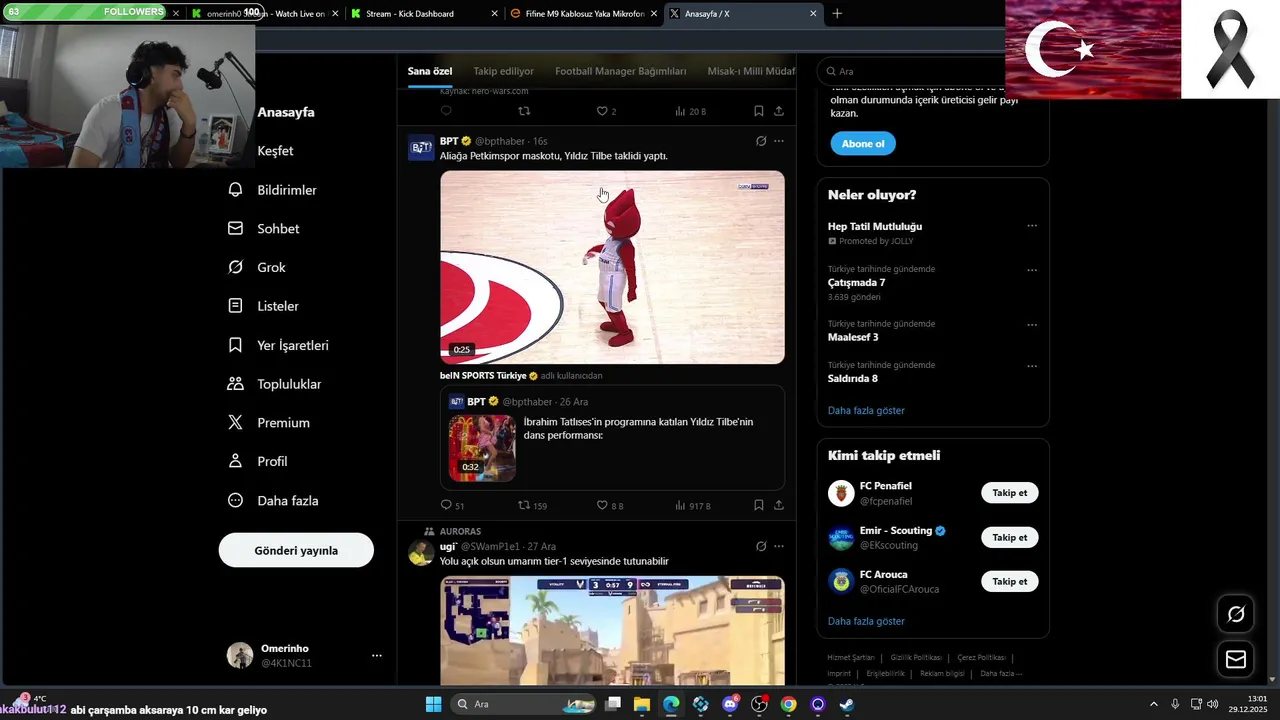Open Discord from the taskbar

pos(730,704)
